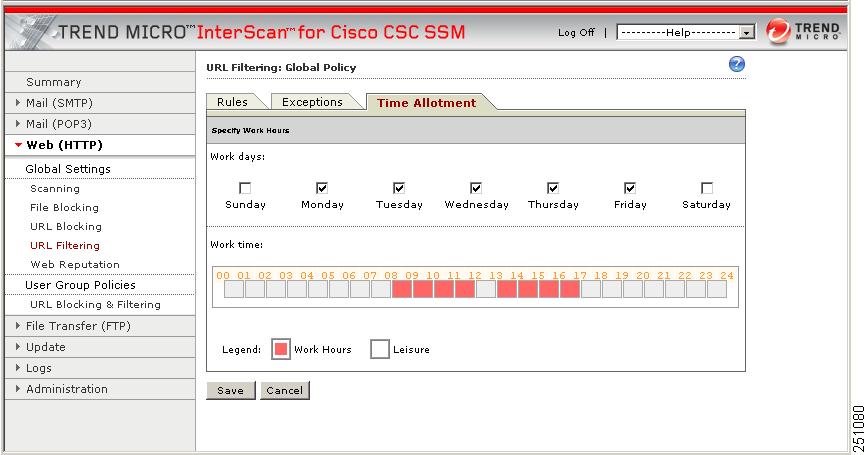Mark the 17 hour block as work time
The image size is (866, 455).
[590, 289]
